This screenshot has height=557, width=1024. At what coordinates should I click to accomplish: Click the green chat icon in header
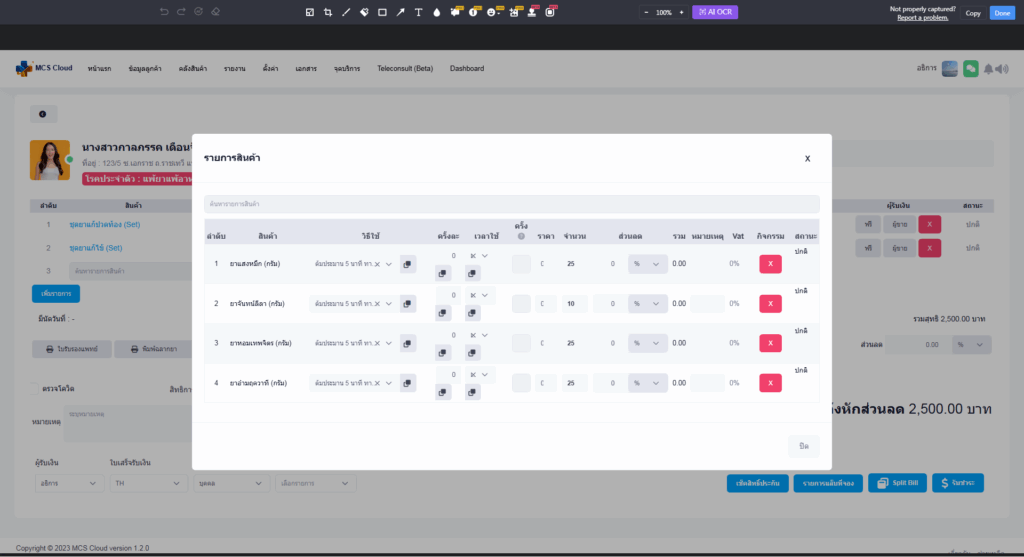point(970,68)
